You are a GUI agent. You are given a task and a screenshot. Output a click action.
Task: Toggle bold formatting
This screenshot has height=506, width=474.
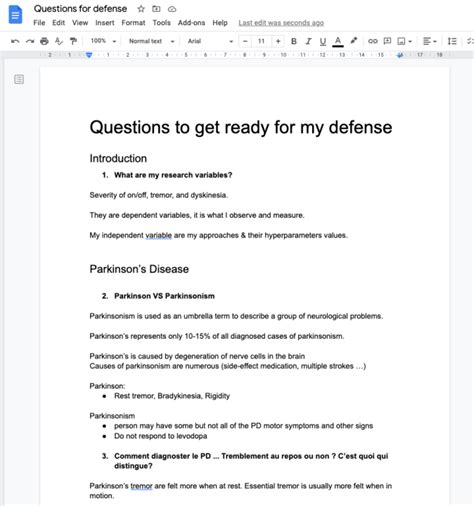tap(294, 41)
